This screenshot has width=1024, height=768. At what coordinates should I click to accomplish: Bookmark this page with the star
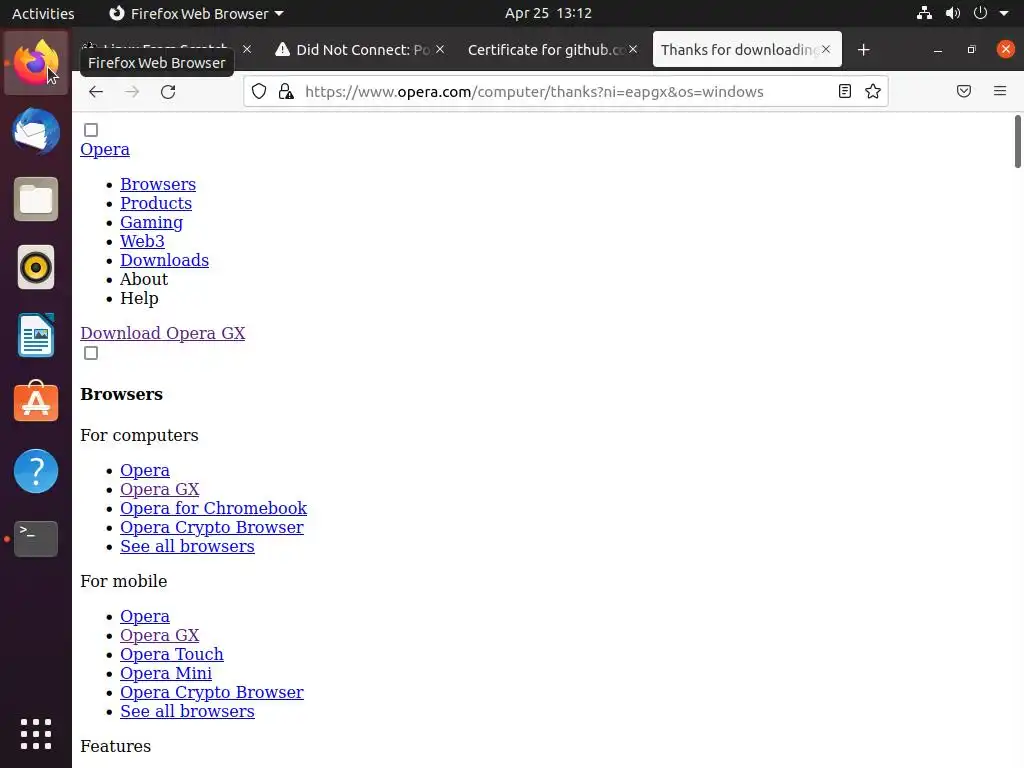[873, 91]
